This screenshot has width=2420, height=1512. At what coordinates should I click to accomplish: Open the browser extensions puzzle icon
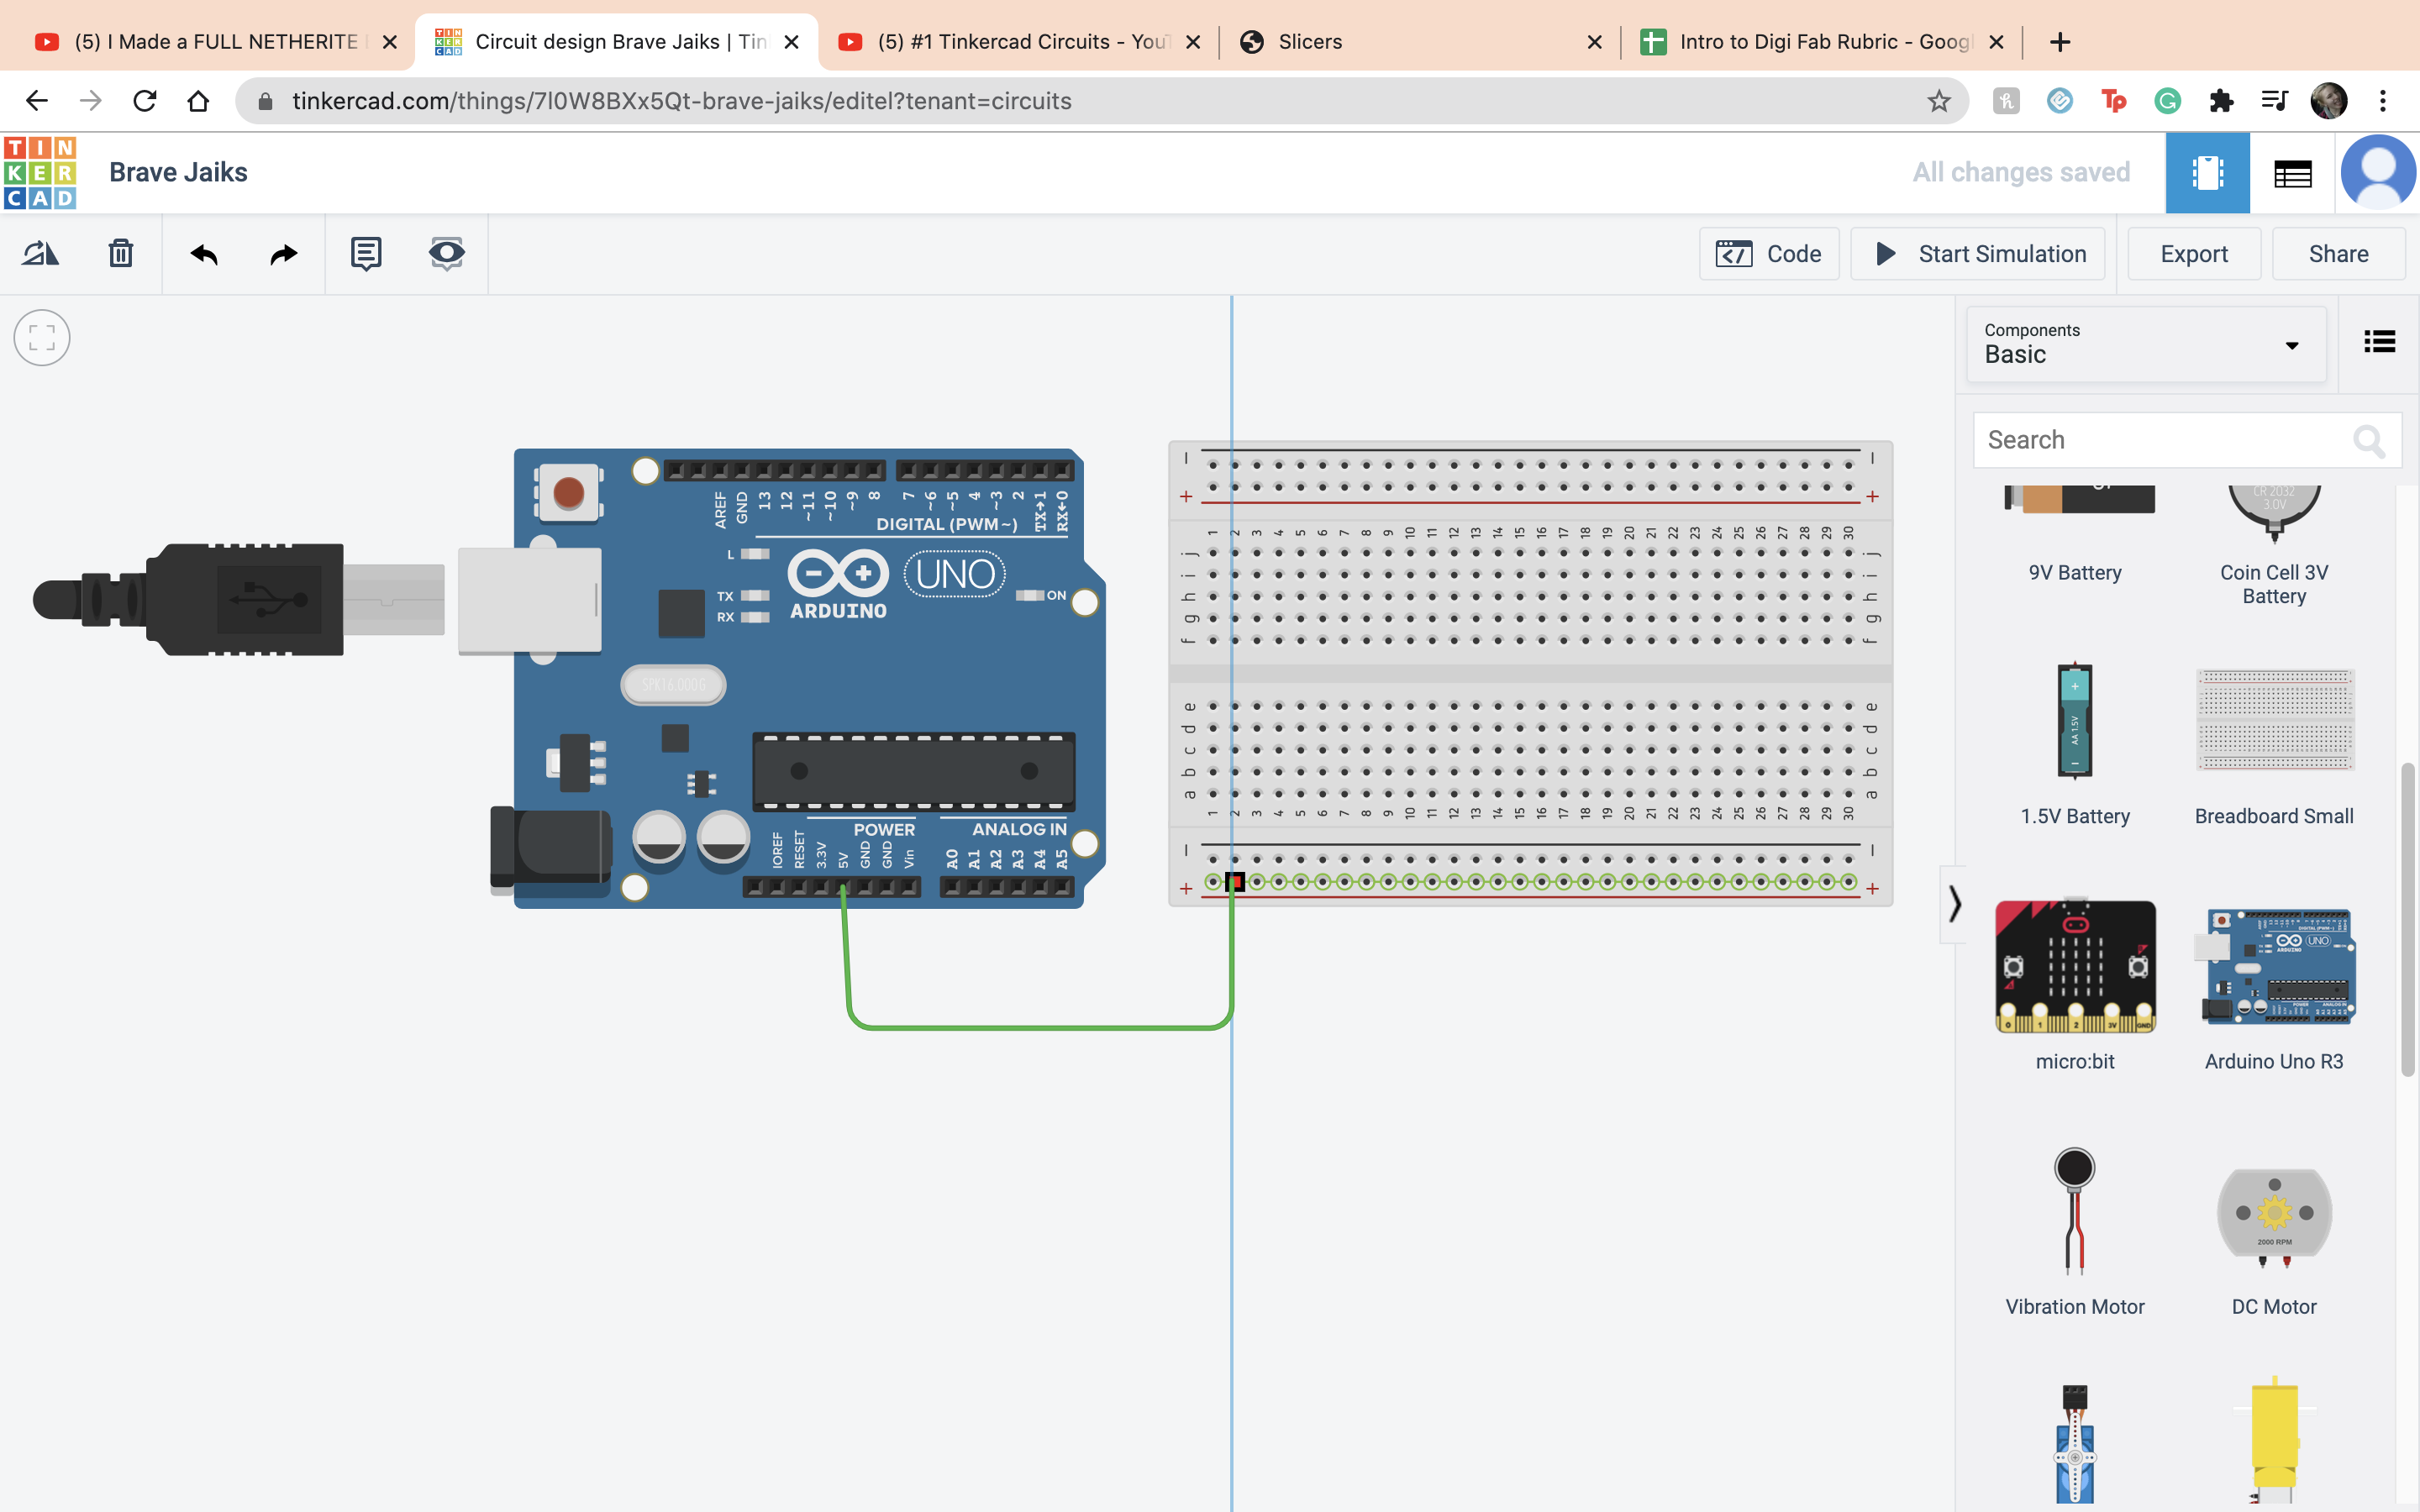(x=2221, y=101)
